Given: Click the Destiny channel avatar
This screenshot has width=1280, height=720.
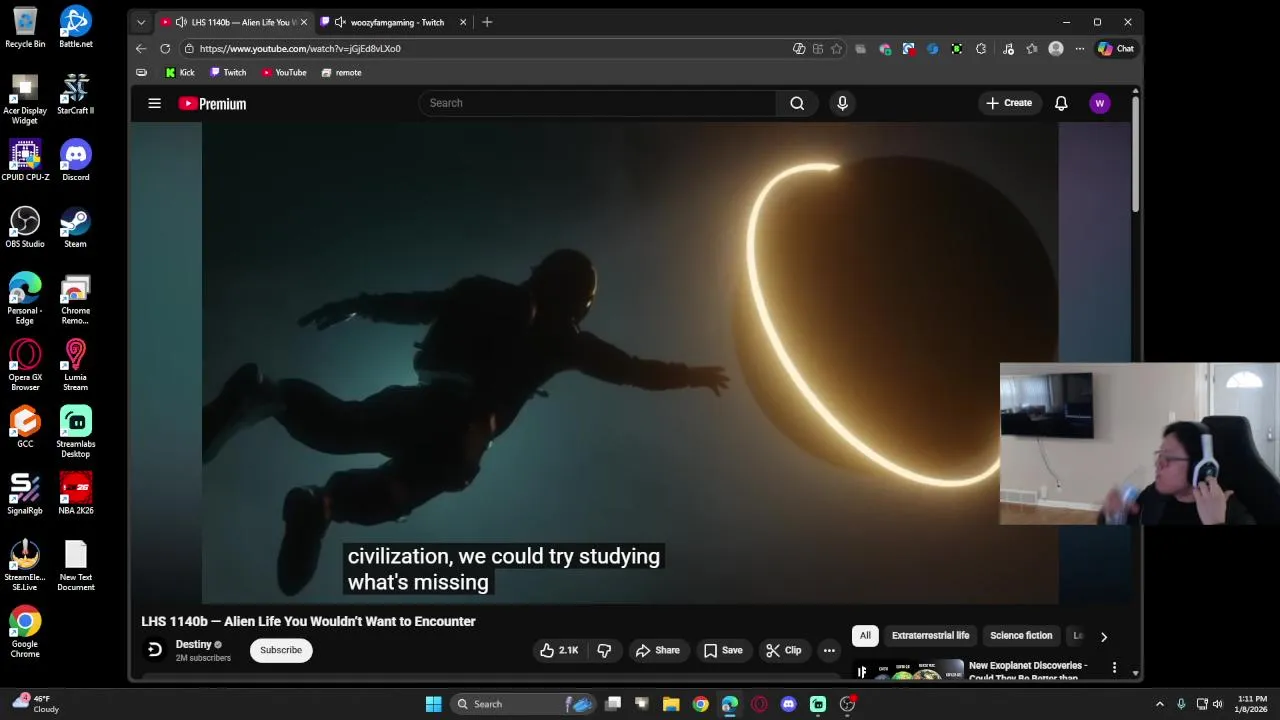Looking at the screenshot, I should point(155,650).
